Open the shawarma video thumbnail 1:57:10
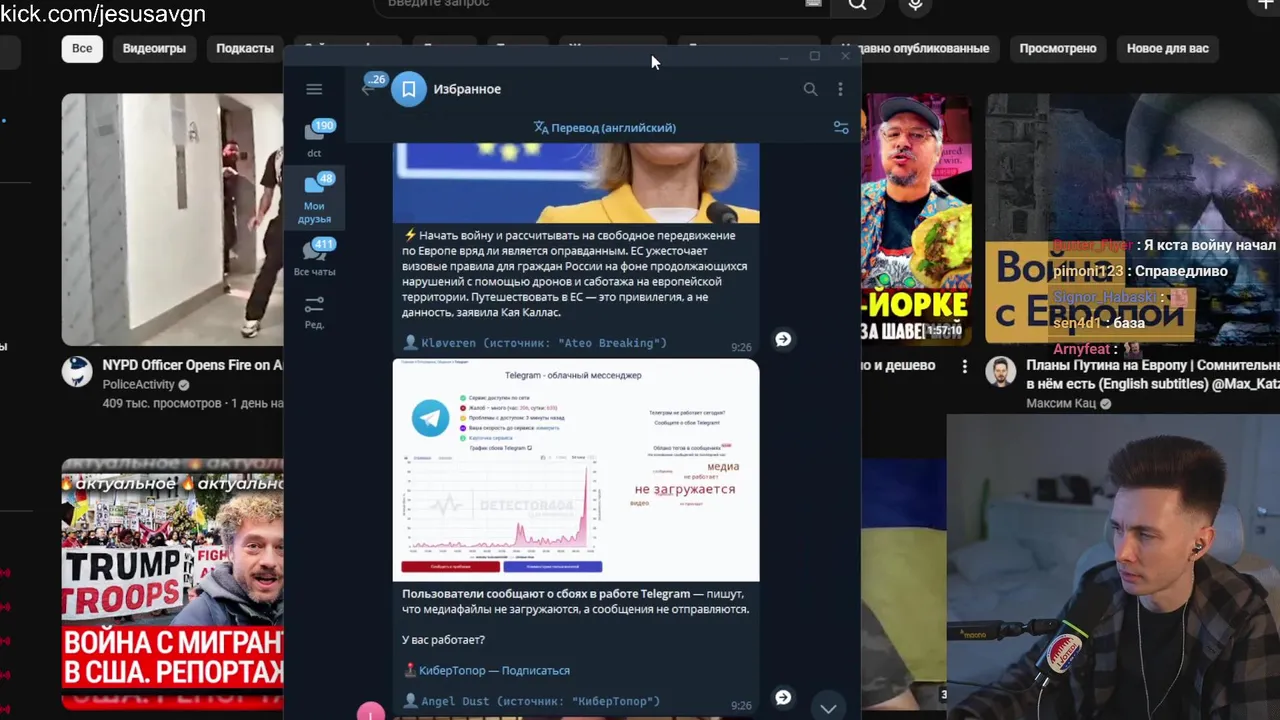Viewport: 1280px width, 720px height. (x=916, y=220)
